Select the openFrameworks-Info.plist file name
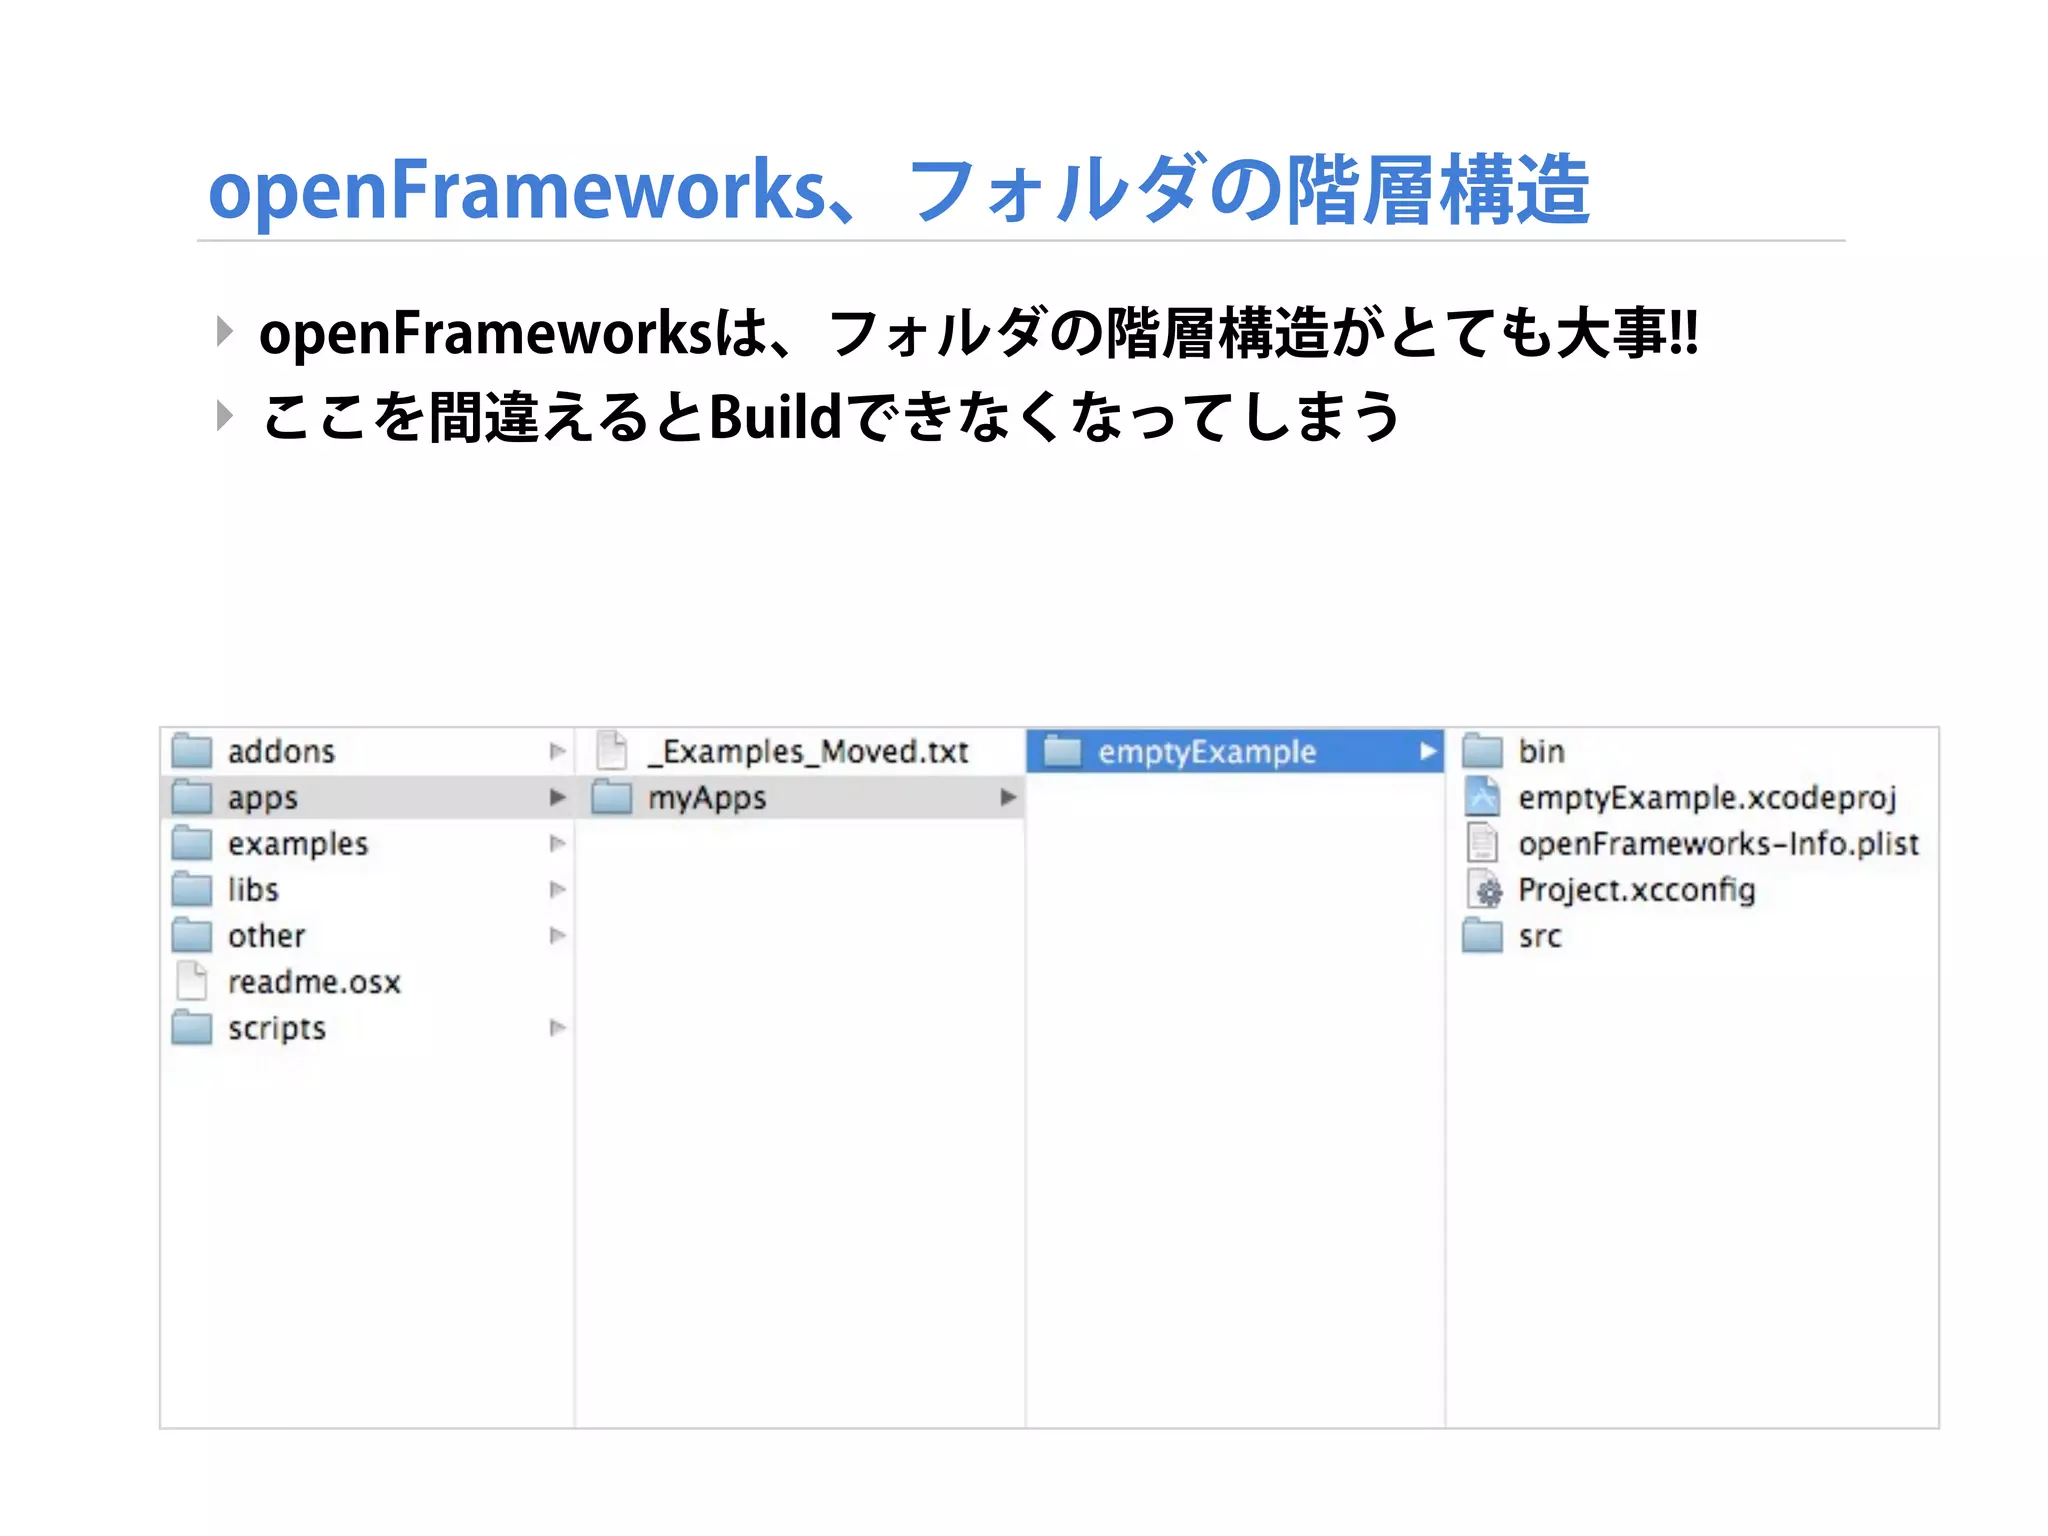Screen dimensions: 2048x1536 click(1718, 844)
